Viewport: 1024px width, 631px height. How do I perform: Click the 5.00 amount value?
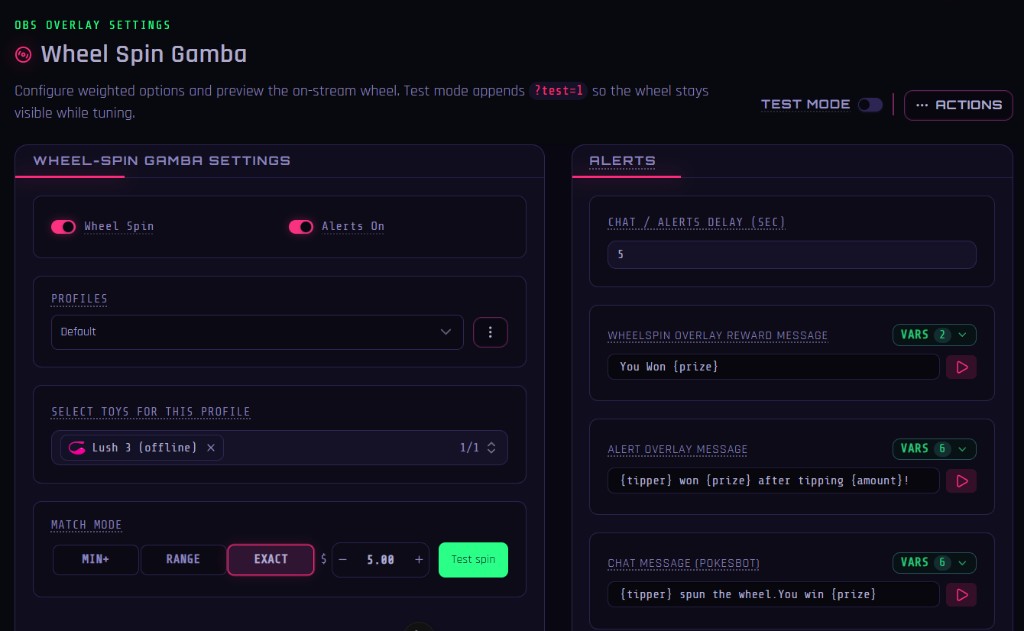point(380,560)
